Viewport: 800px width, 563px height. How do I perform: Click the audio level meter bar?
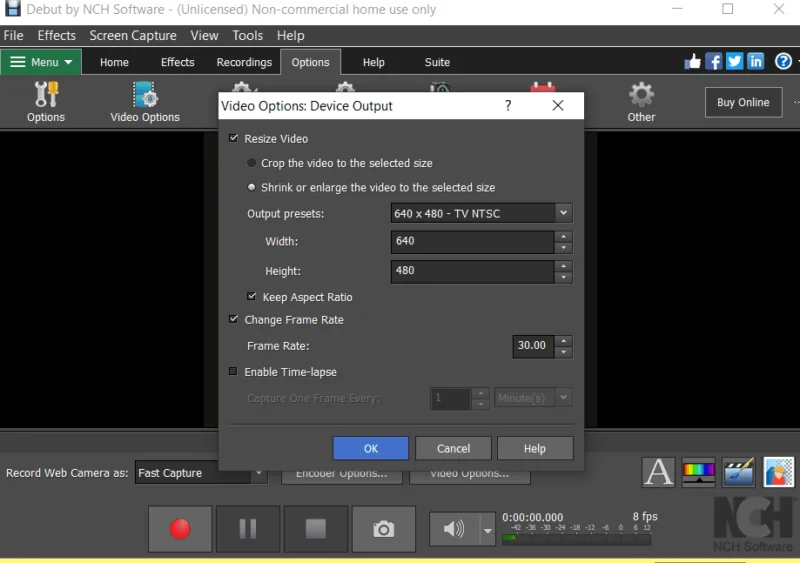tap(577, 538)
